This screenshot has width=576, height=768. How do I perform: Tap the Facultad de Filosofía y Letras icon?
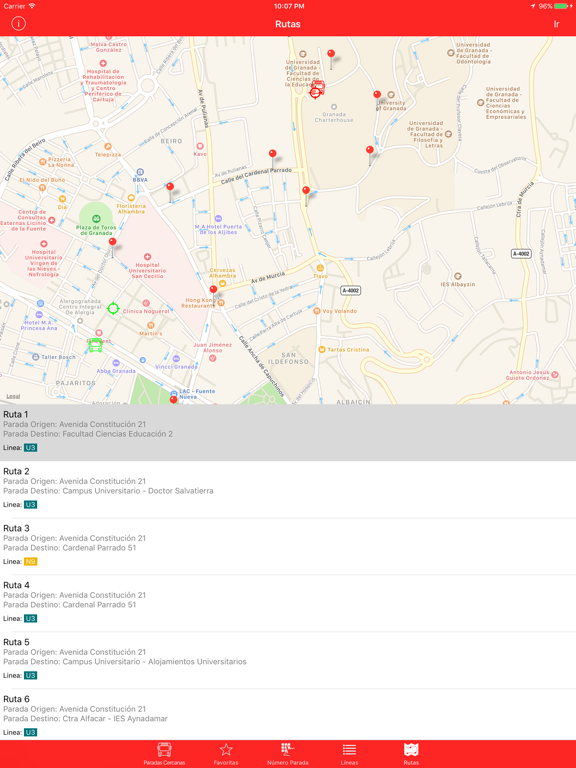pyautogui.click(x=448, y=134)
